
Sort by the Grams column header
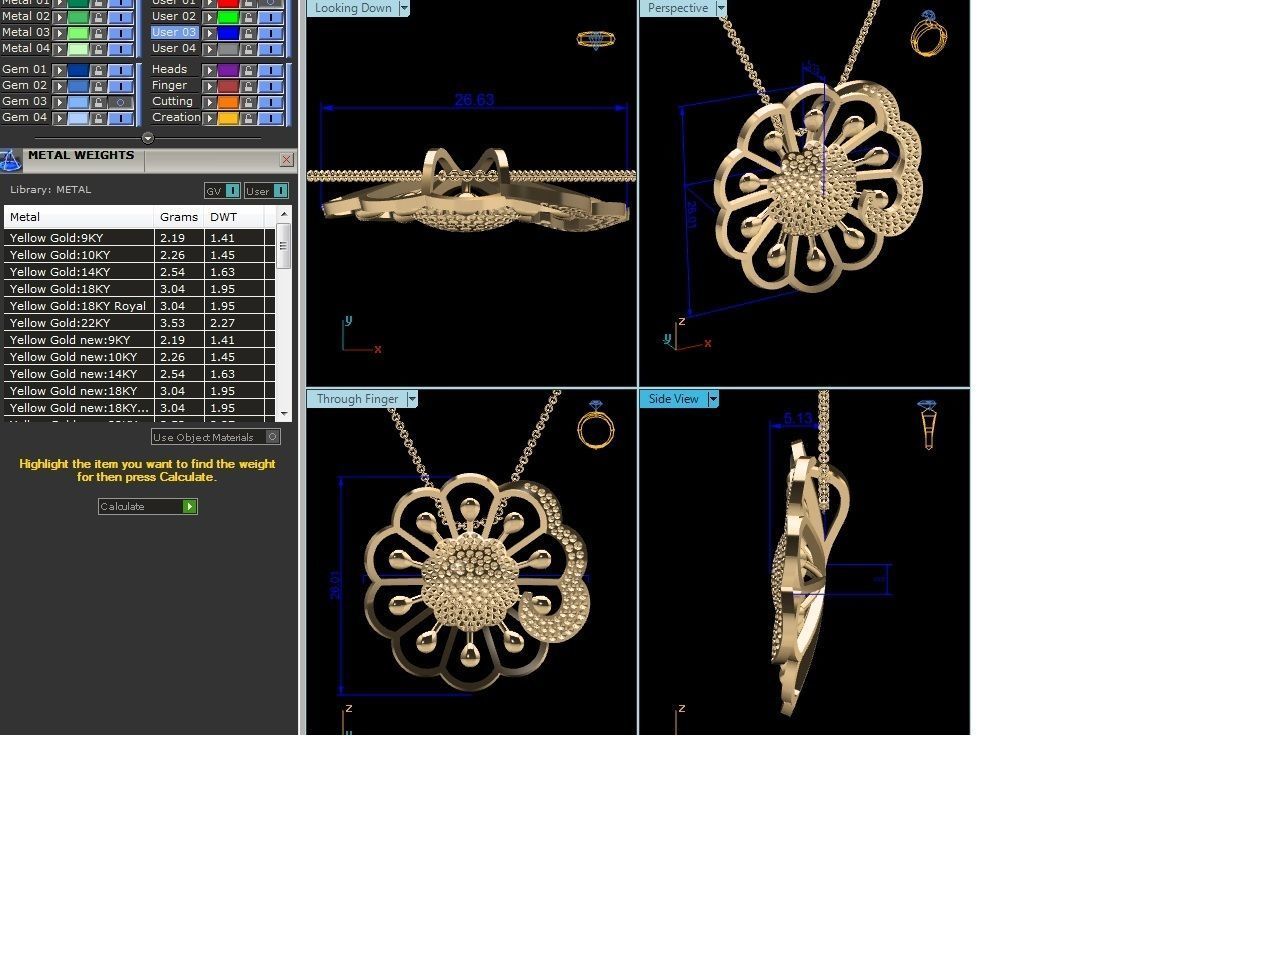[179, 217]
